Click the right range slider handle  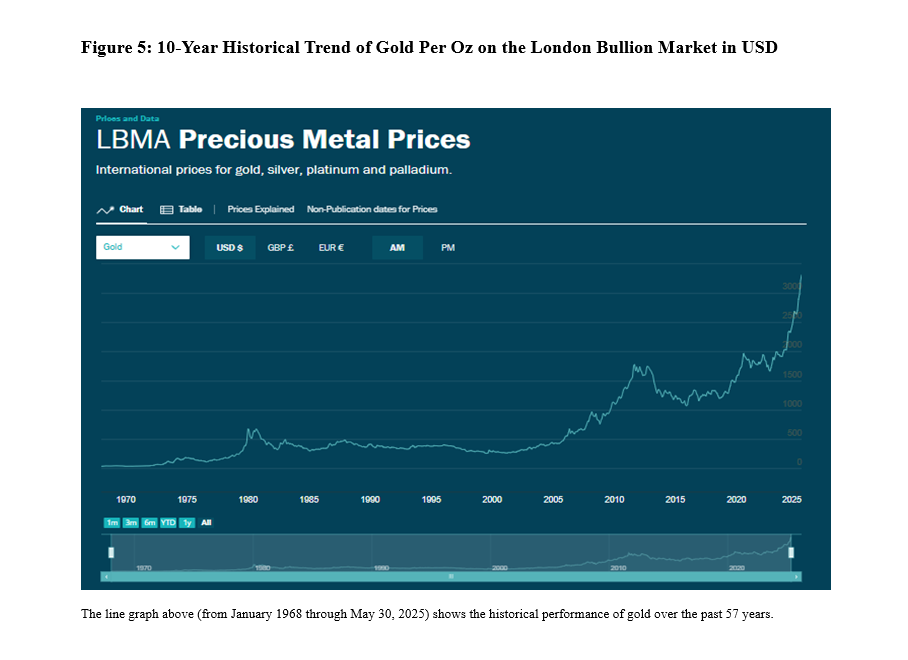(x=791, y=552)
